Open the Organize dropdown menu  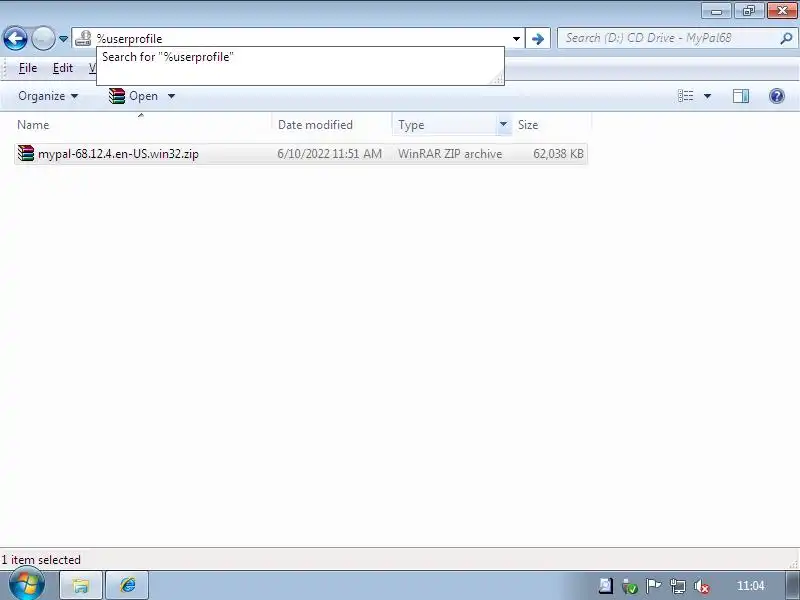tap(48, 96)
